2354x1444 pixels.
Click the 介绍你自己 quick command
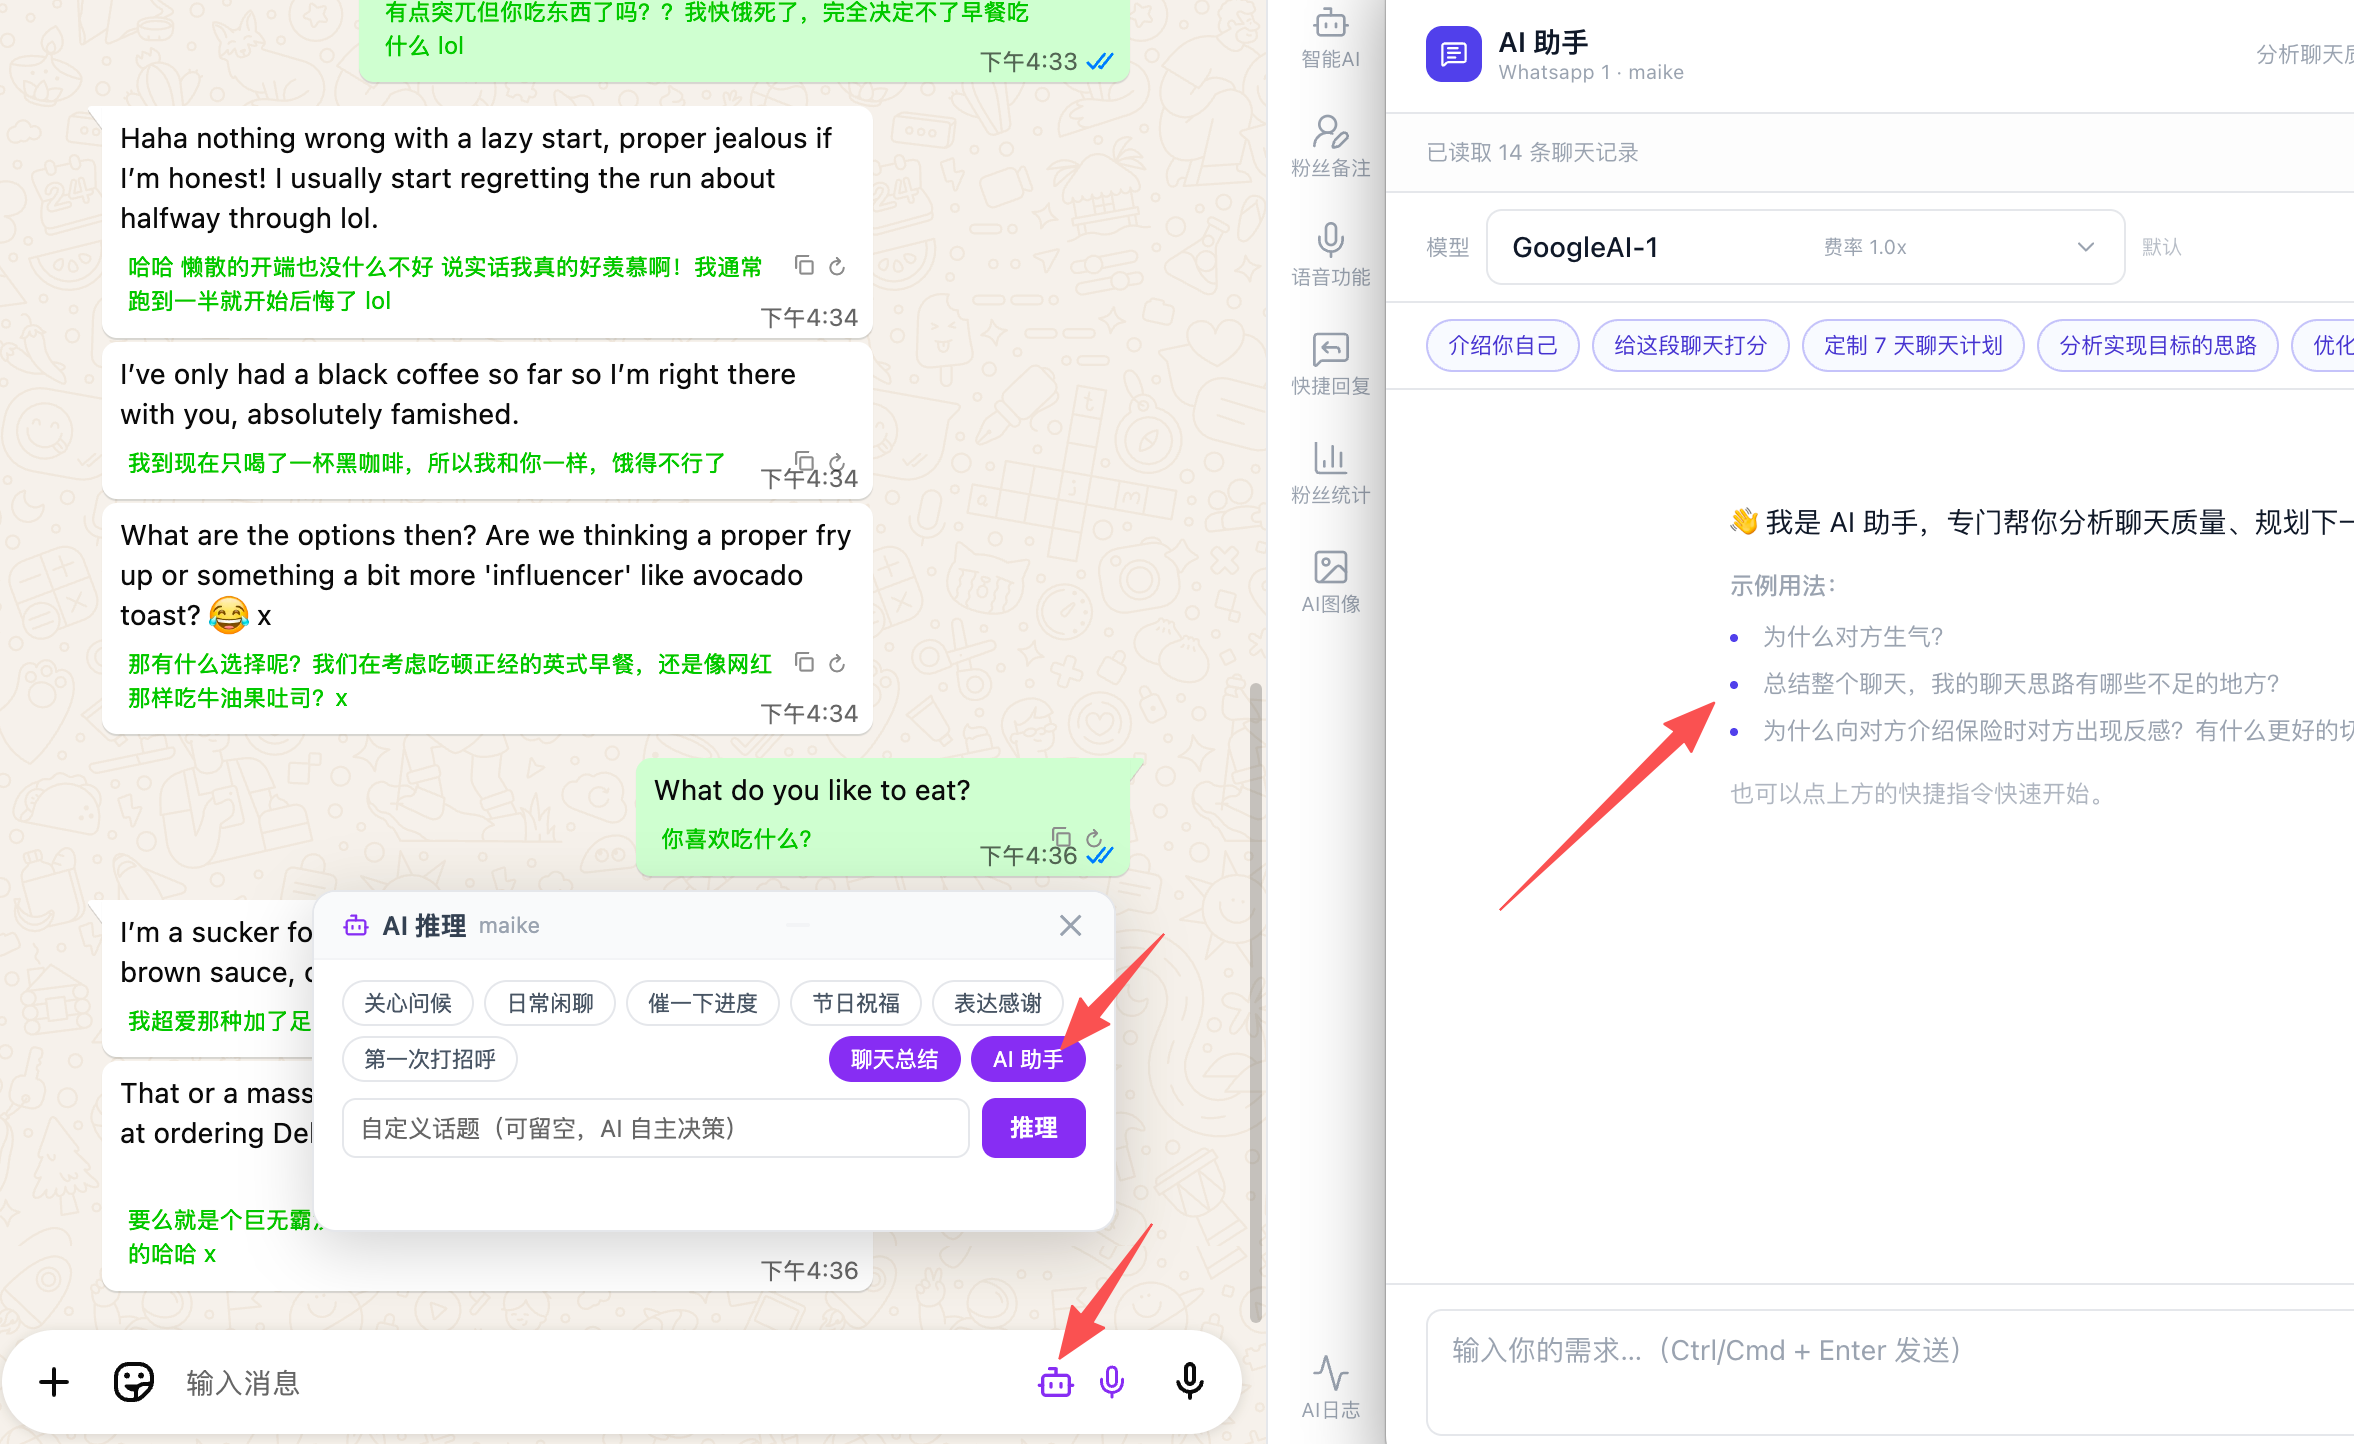point(1503,346)
